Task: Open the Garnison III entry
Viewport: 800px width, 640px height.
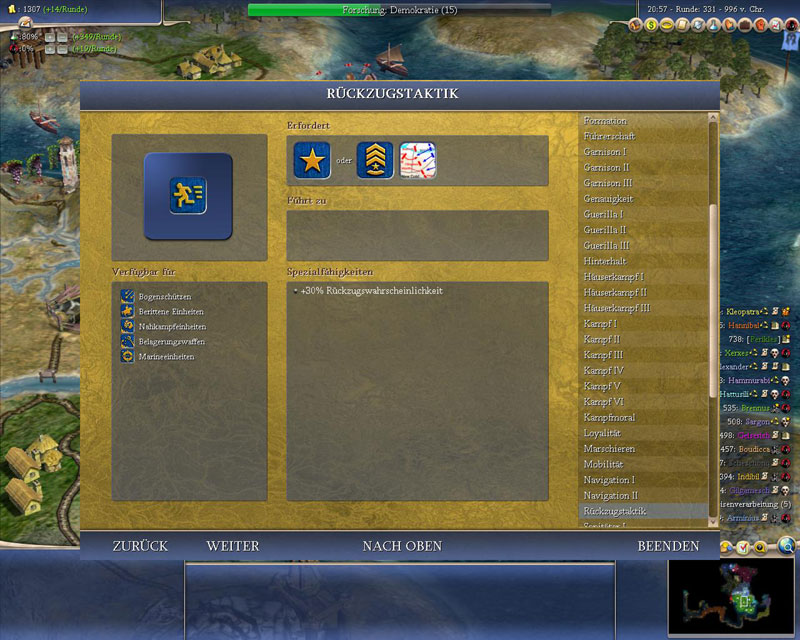Action: pos(643,183)
